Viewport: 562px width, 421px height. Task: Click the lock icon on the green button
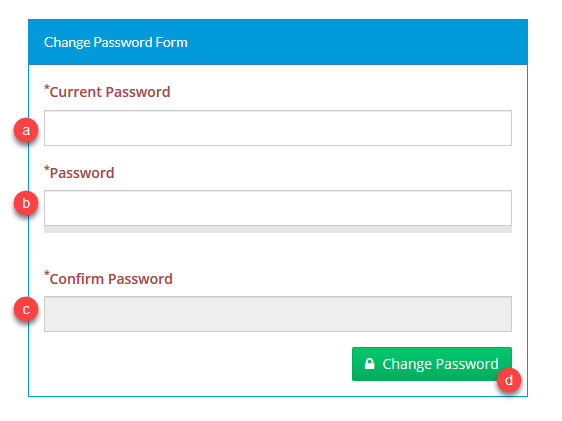(370, 364)
